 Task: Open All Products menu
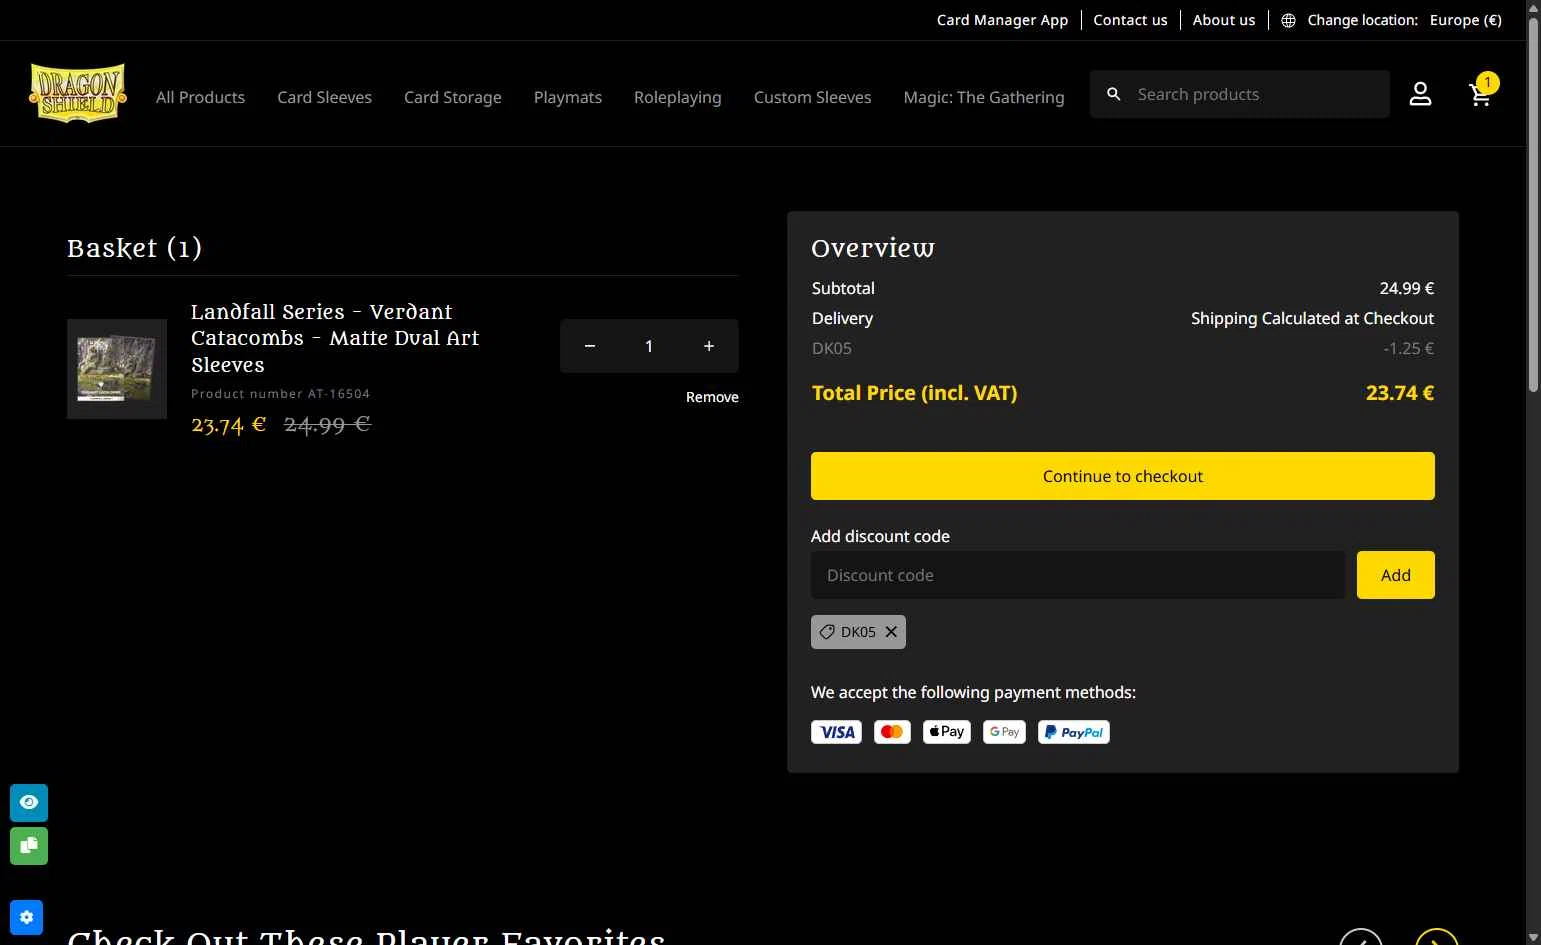[200, 97]
